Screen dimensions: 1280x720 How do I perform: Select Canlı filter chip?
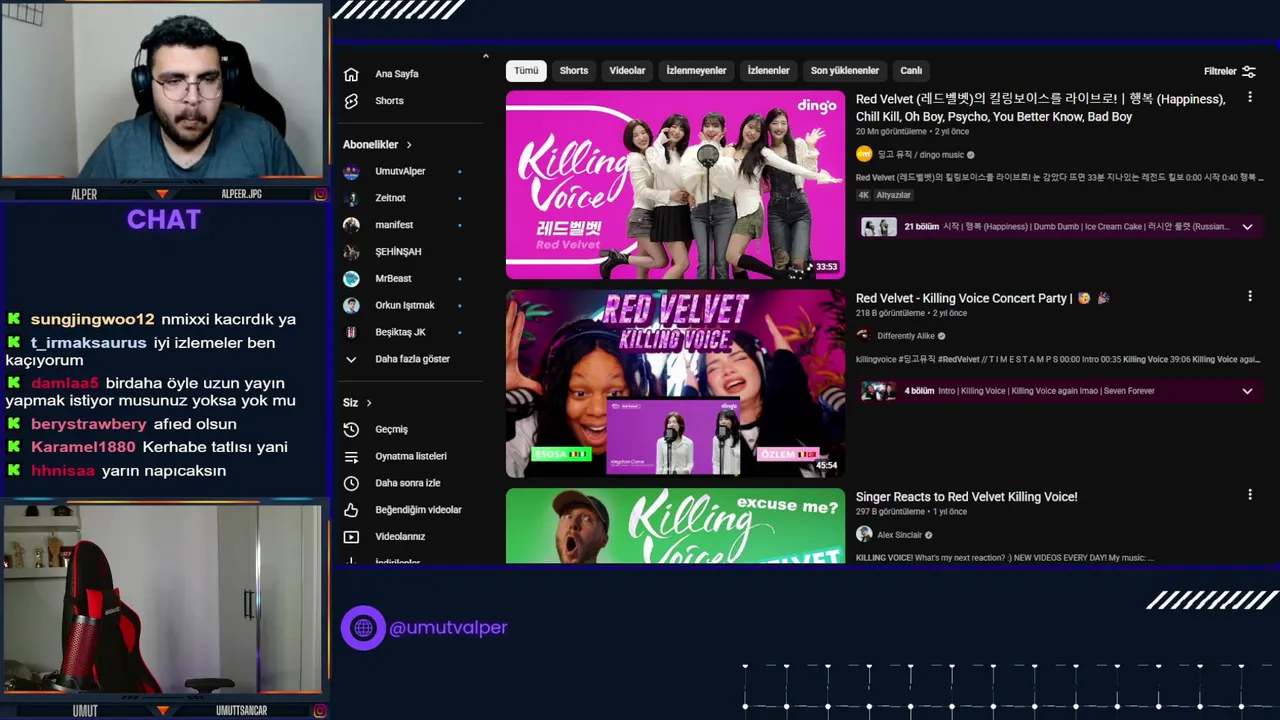point(911,71)
